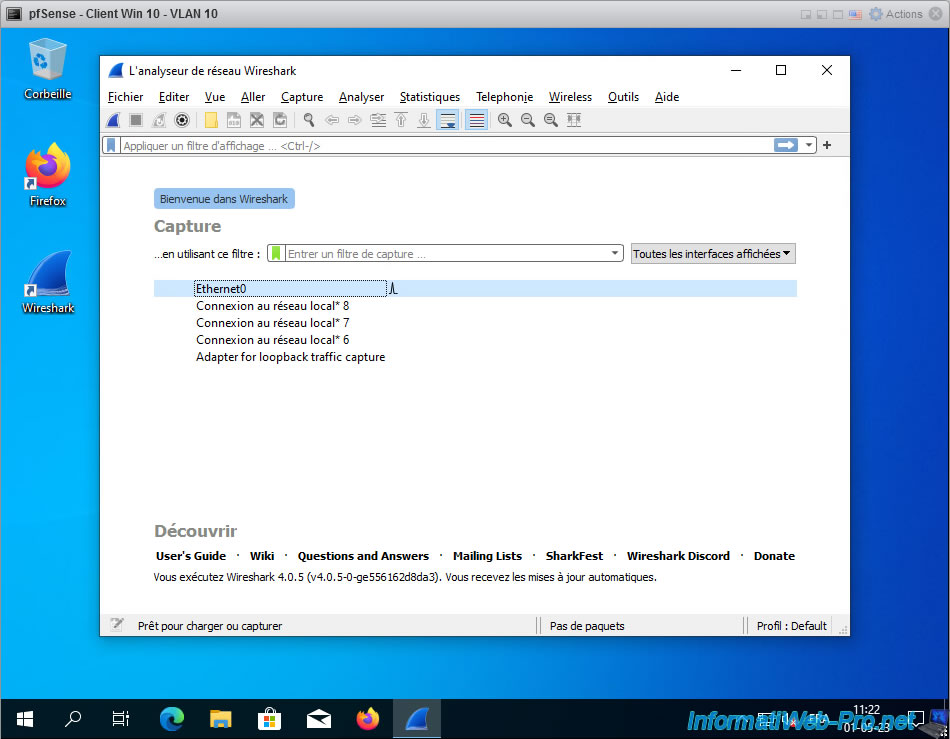950x739 pixels.
Task: Expand the capture filter dropdown arrow
Action: (x=614, y=253)
